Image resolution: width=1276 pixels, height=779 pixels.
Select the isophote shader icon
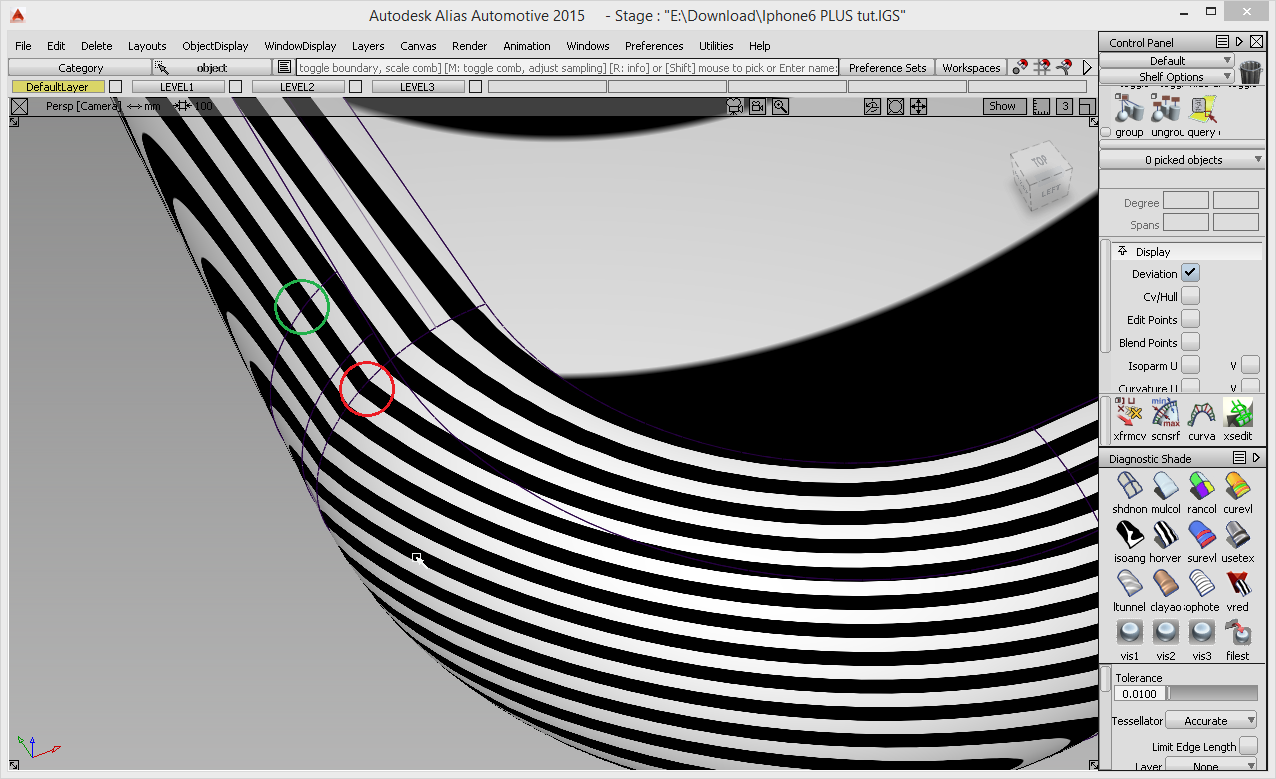[1202, 584]
